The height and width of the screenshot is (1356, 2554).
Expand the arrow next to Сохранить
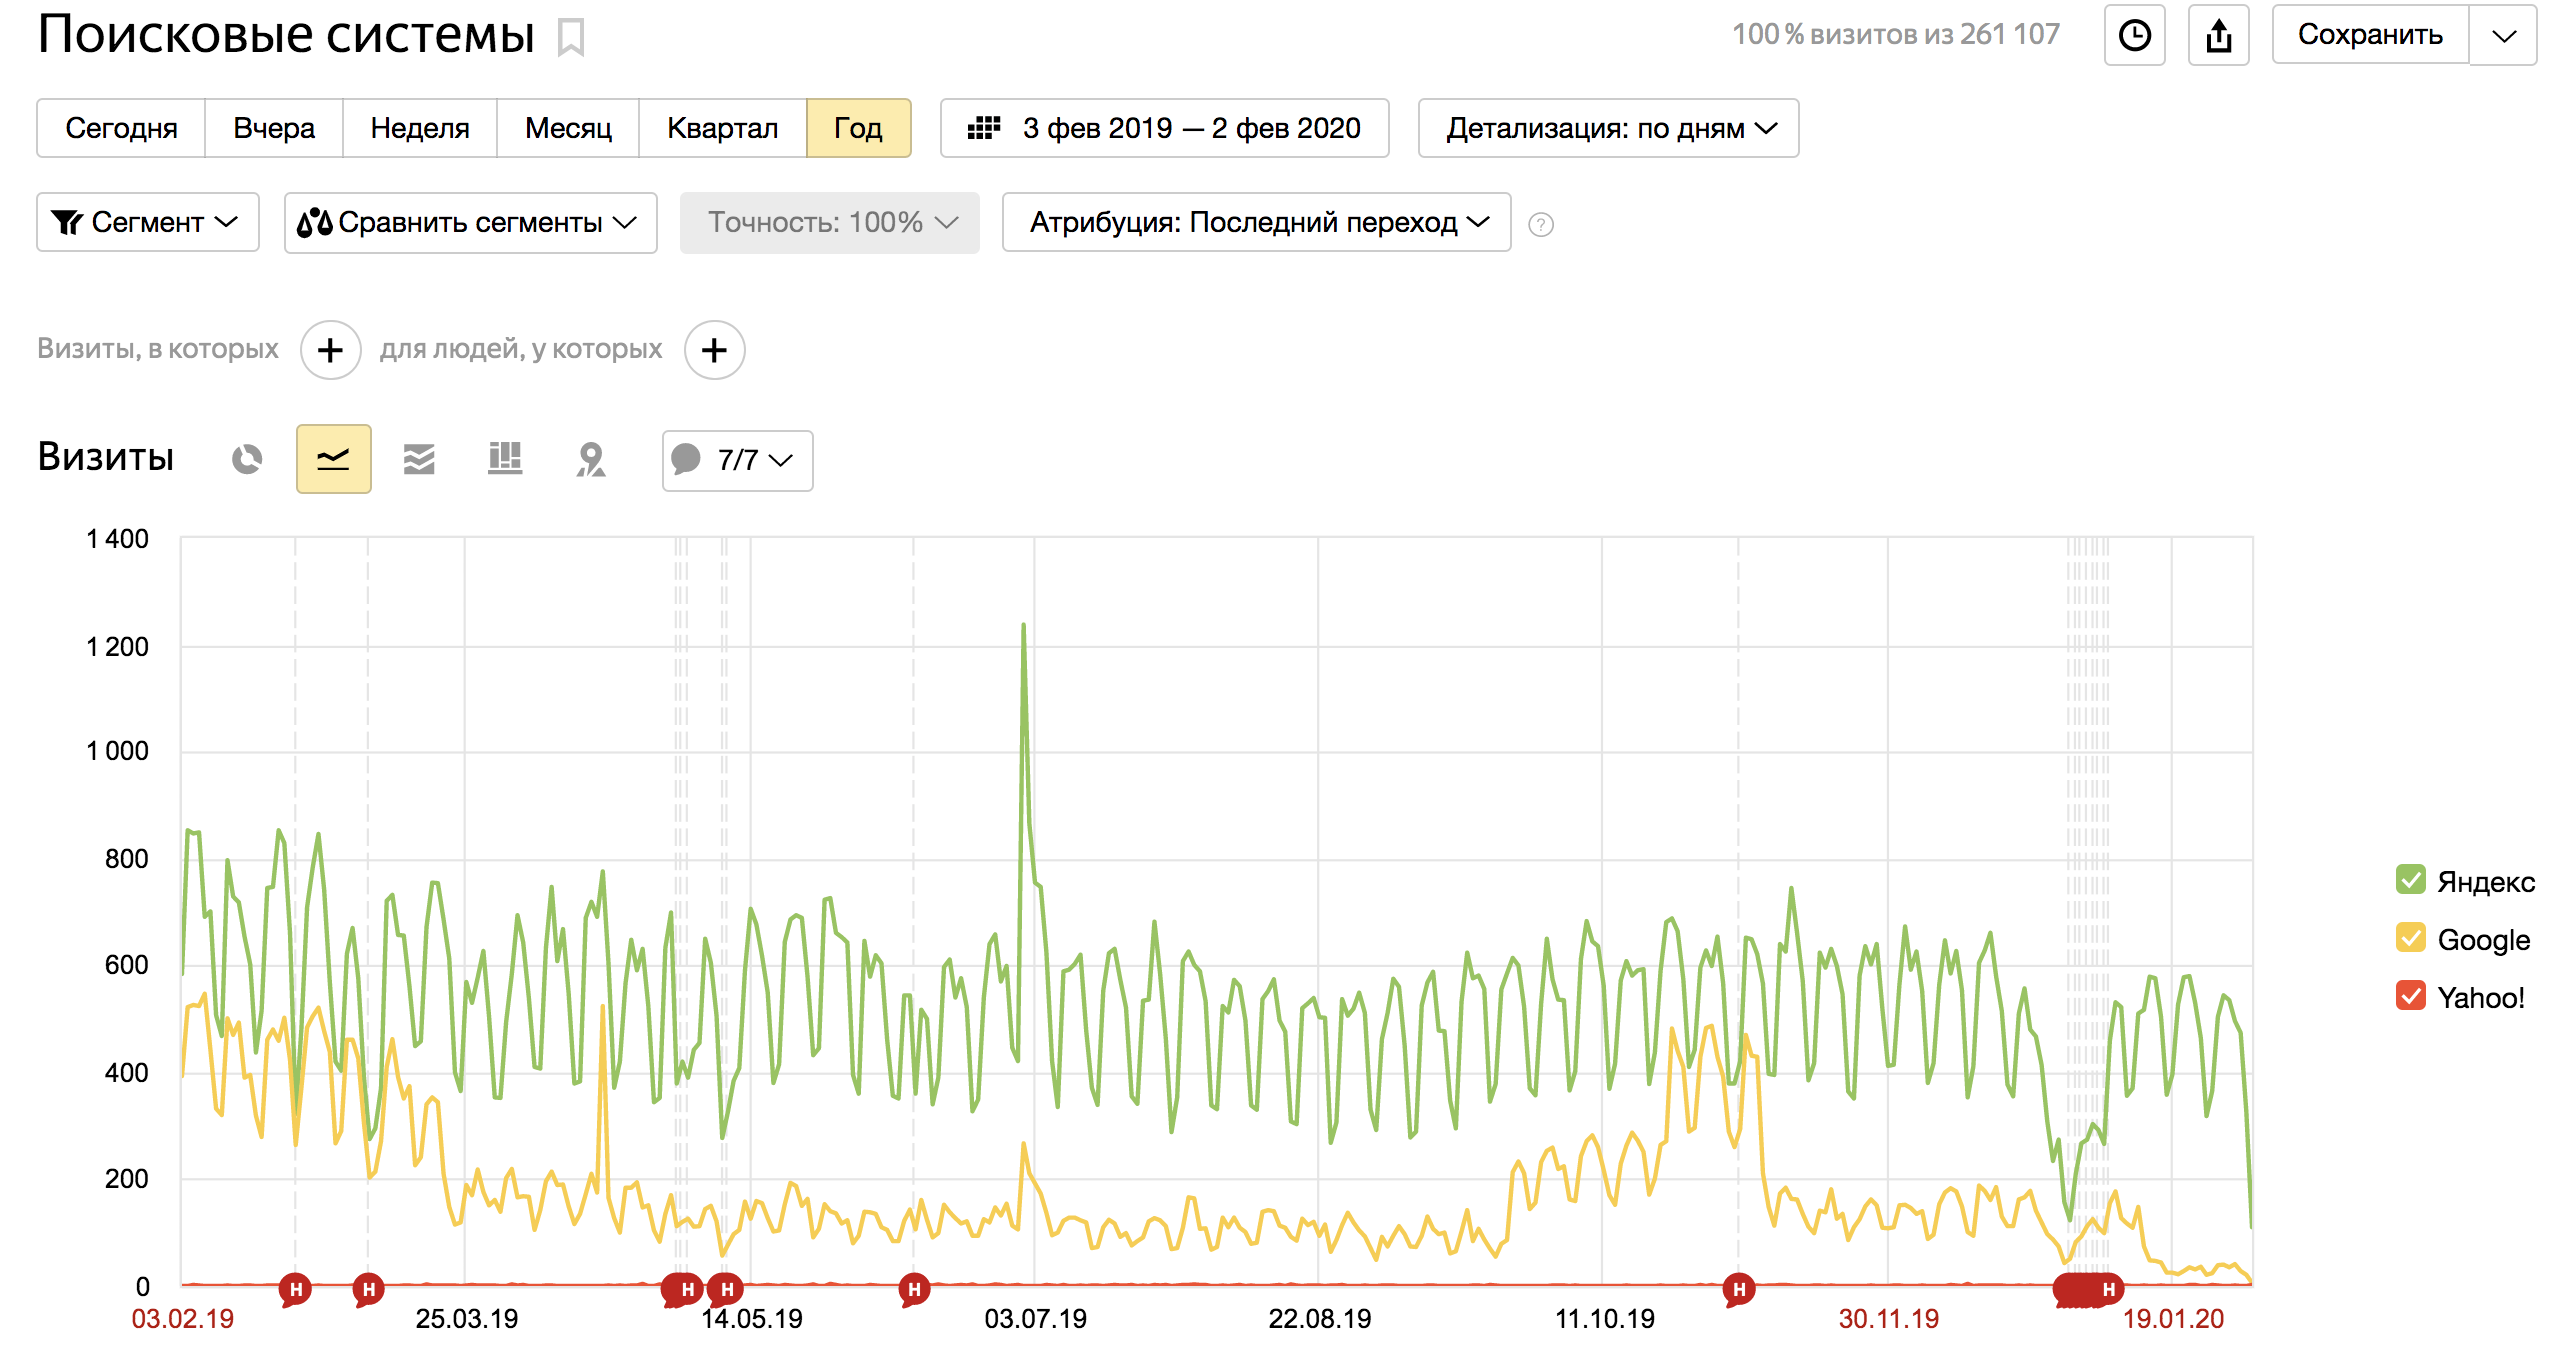coord(2503,36)
